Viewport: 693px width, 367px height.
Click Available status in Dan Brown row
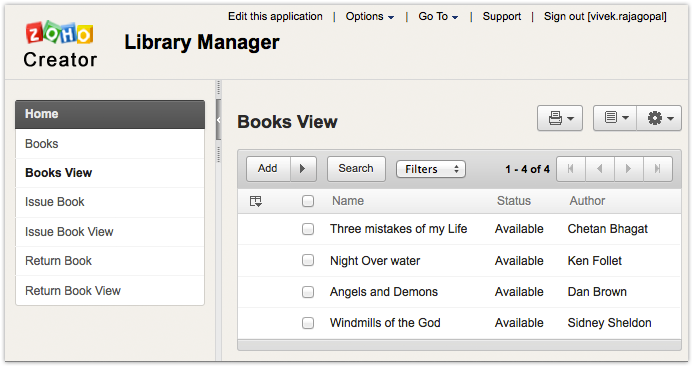519,292
